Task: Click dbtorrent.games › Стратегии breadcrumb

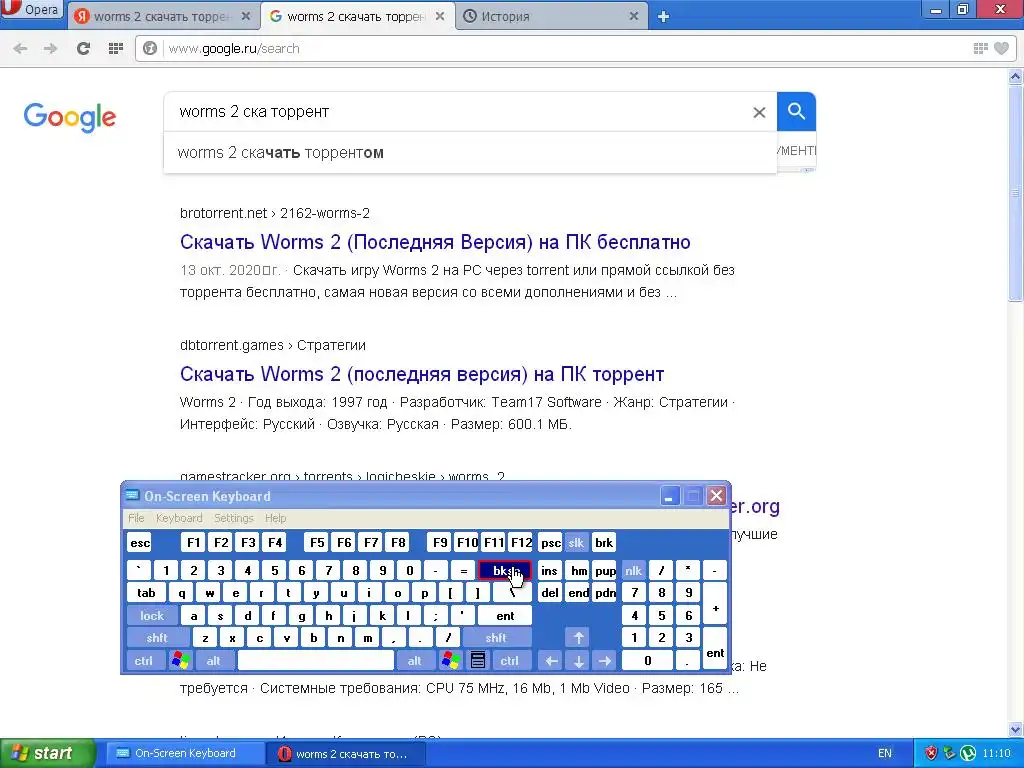Action: pyautogui.click(x=272, y=345)
